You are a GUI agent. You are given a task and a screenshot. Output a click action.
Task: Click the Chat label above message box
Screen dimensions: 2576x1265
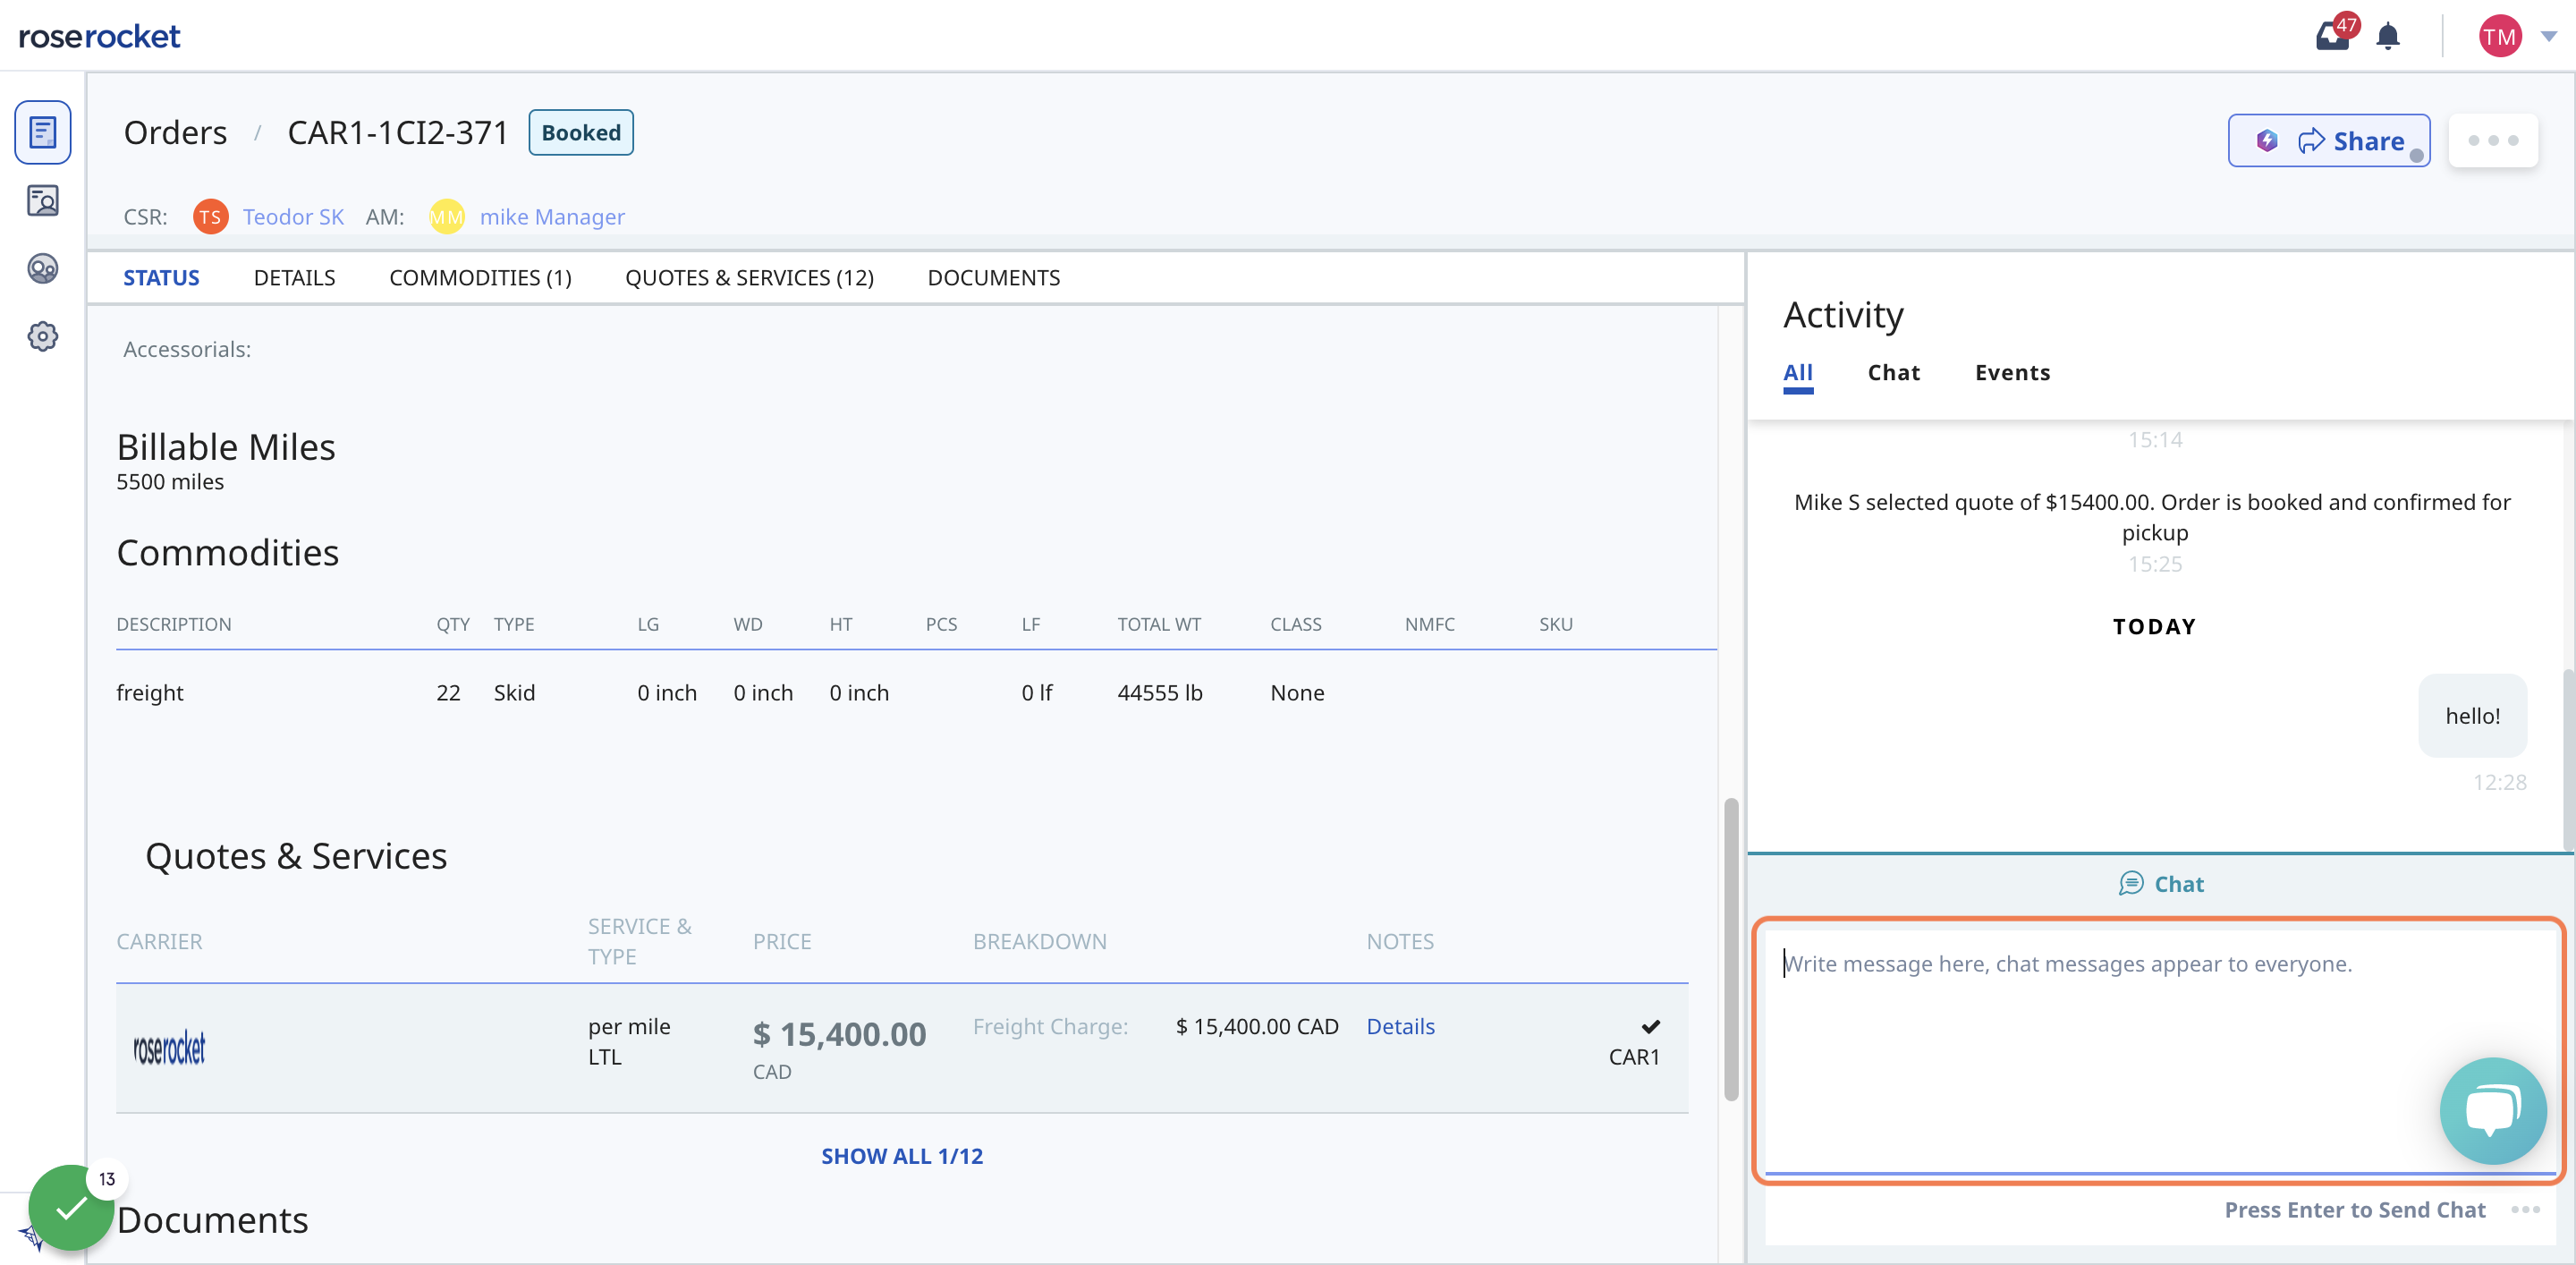2178,884
